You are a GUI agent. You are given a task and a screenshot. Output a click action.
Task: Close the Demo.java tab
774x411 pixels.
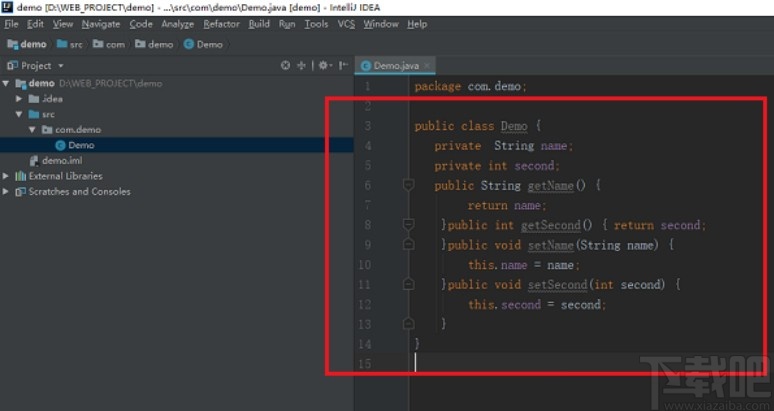pos(427,66)
